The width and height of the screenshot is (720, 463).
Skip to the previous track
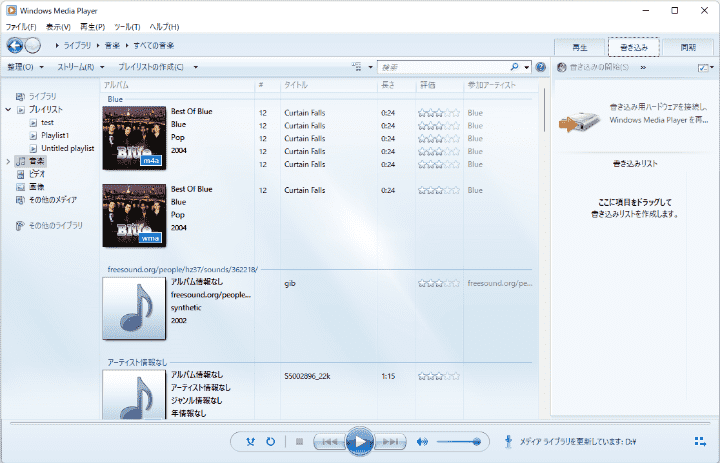click(x=330, y=442)
